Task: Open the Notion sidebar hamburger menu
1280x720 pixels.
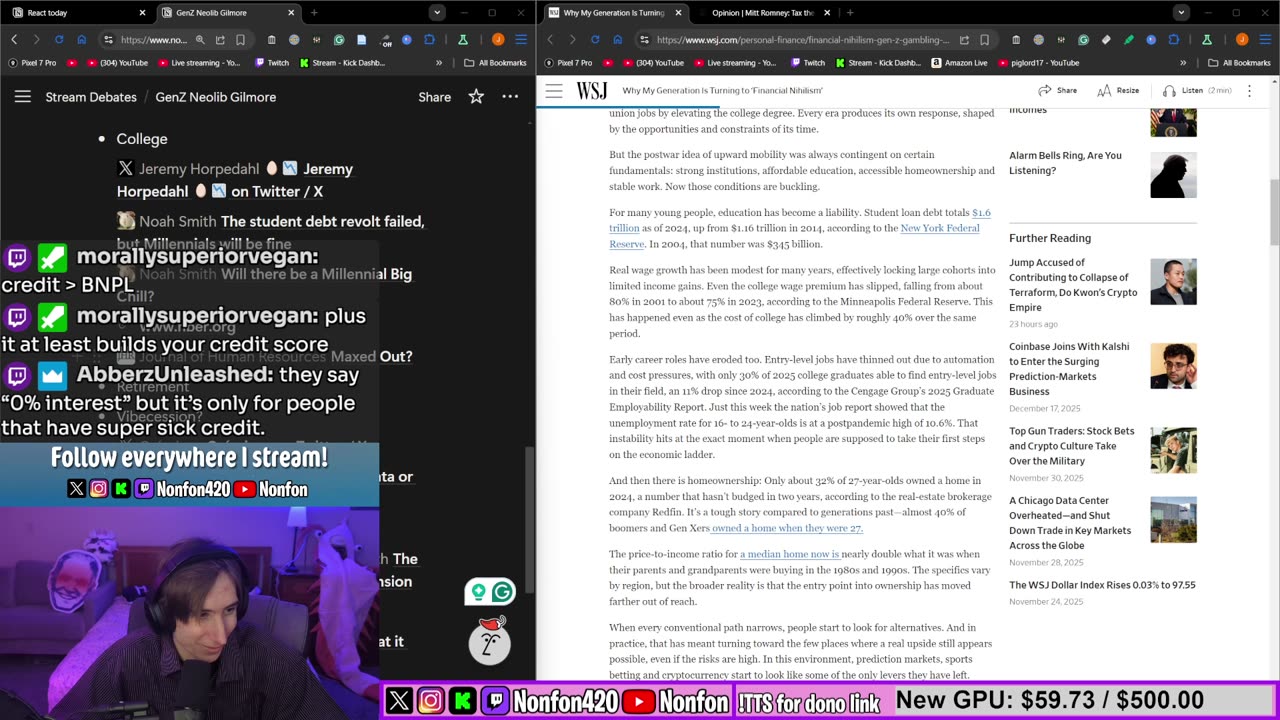Action: 22,97
